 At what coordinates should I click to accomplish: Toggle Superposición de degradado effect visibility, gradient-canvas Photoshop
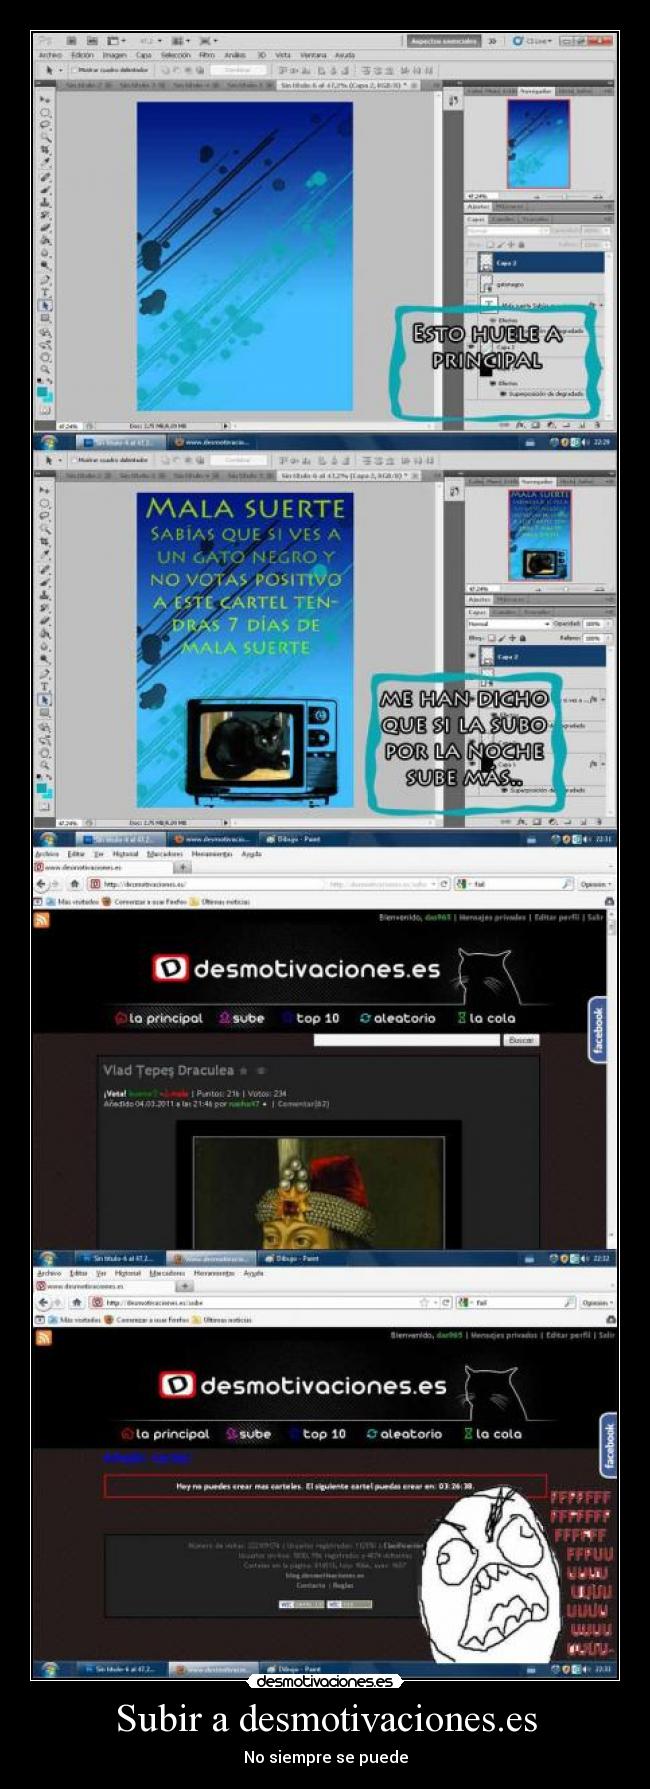click(x=503, y=394)
